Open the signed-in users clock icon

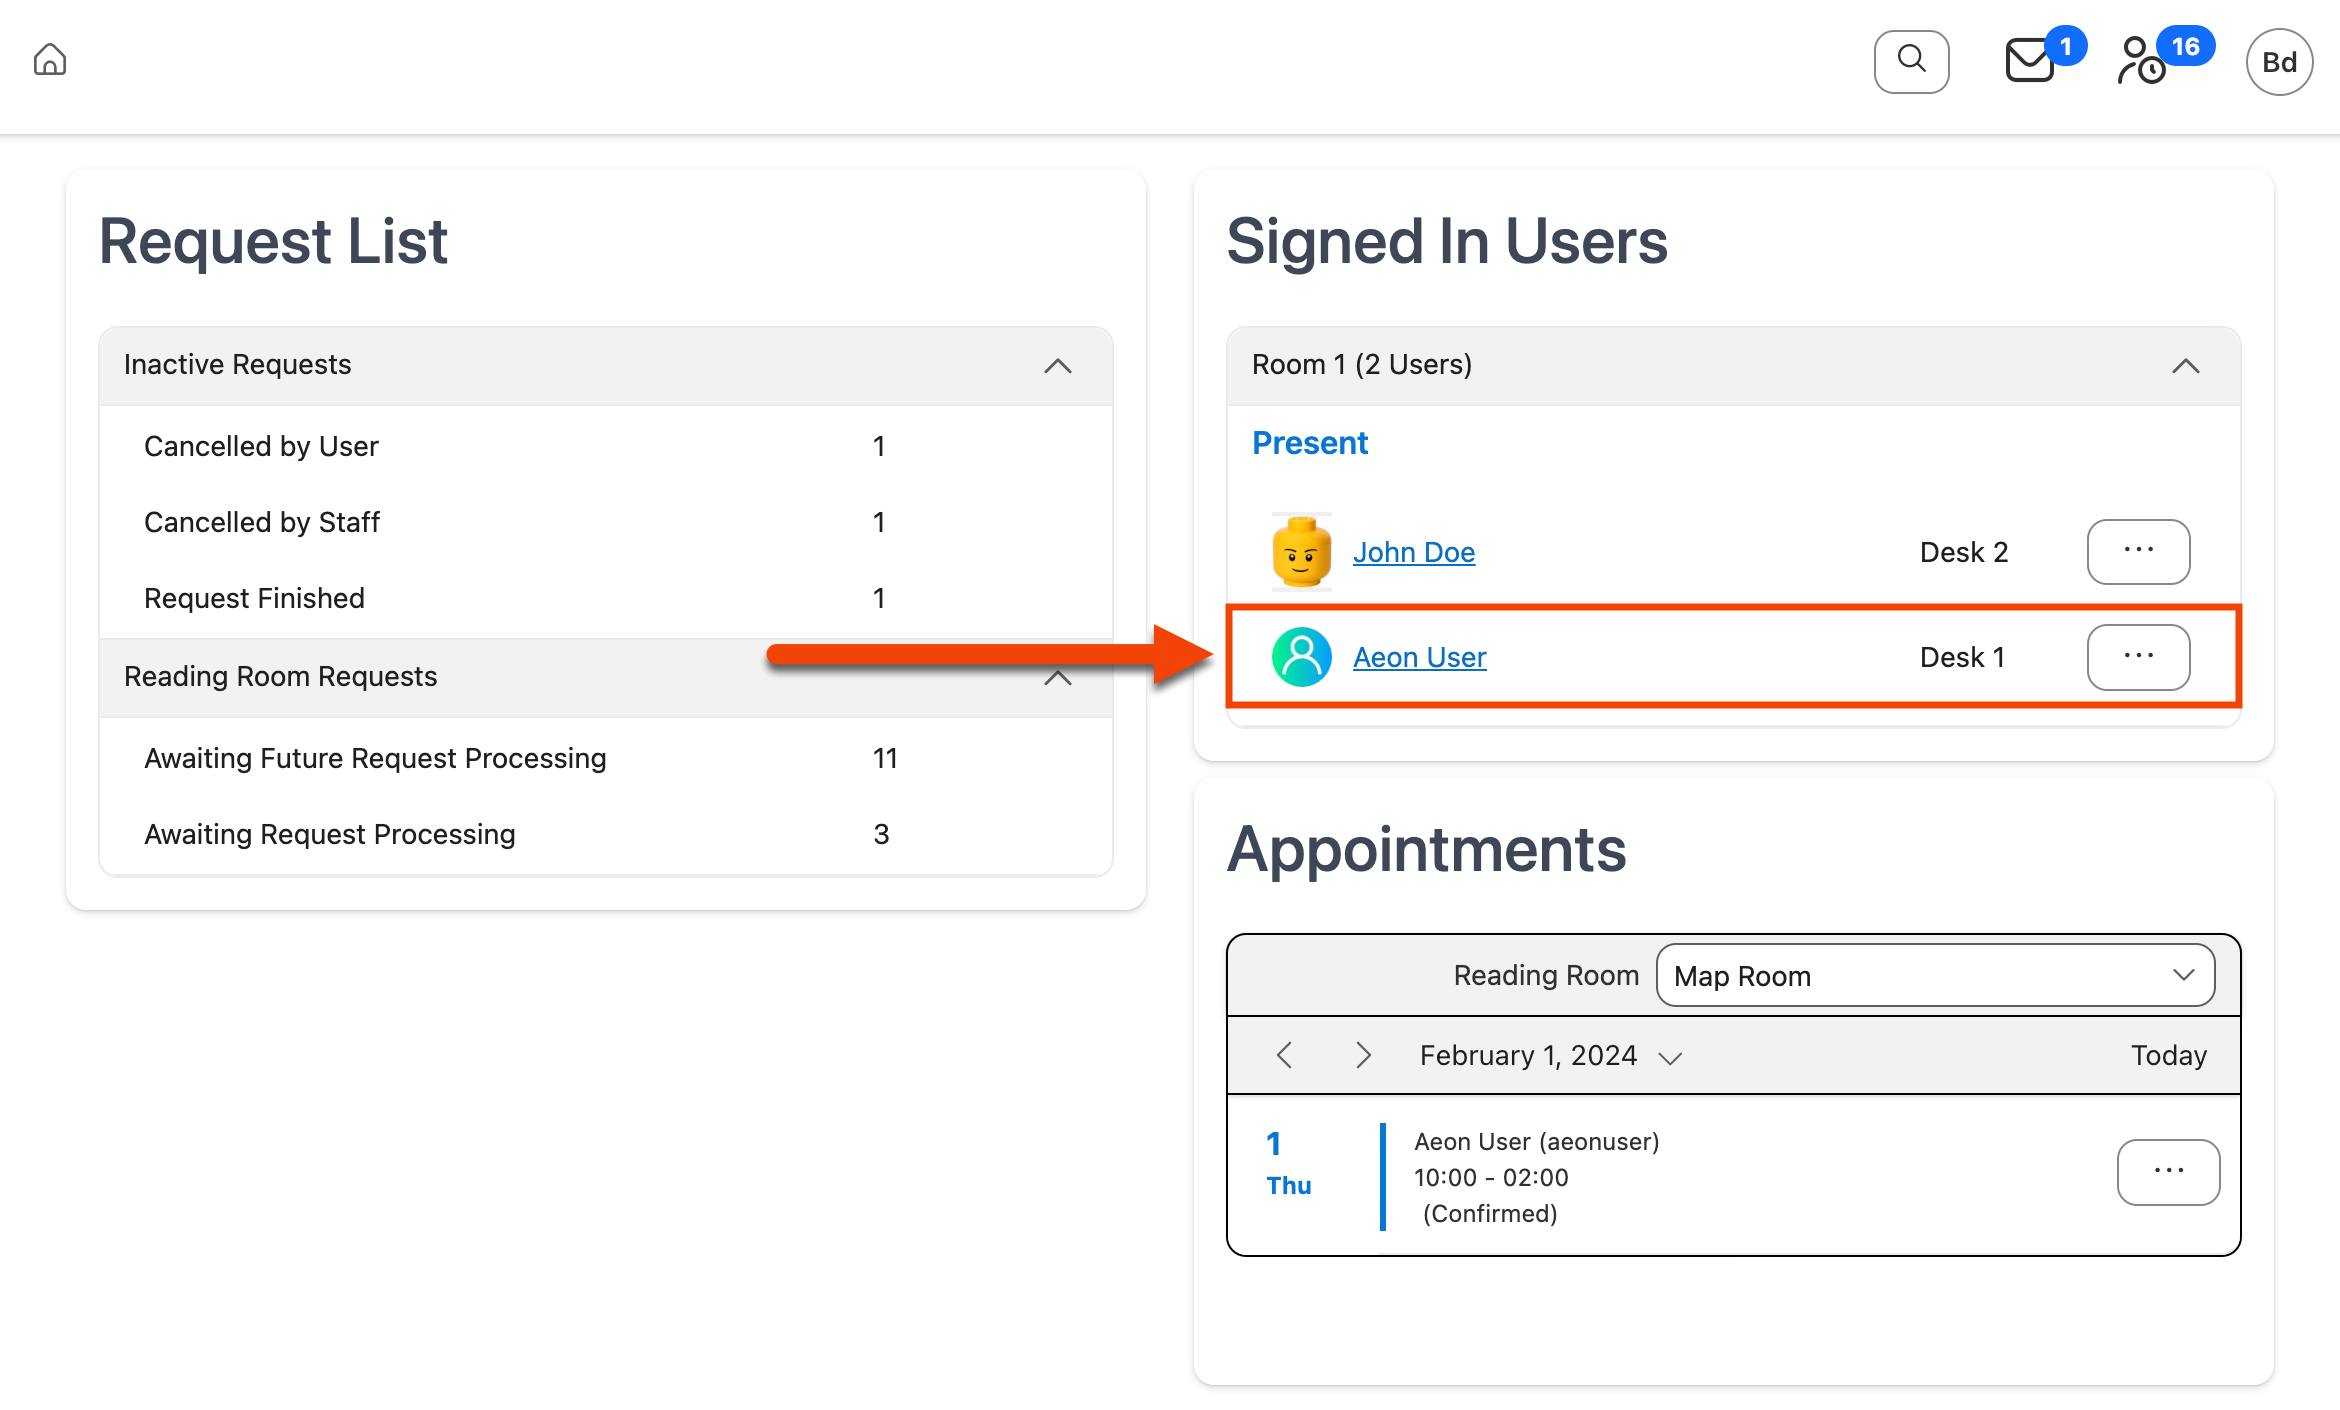point(2142,62)
